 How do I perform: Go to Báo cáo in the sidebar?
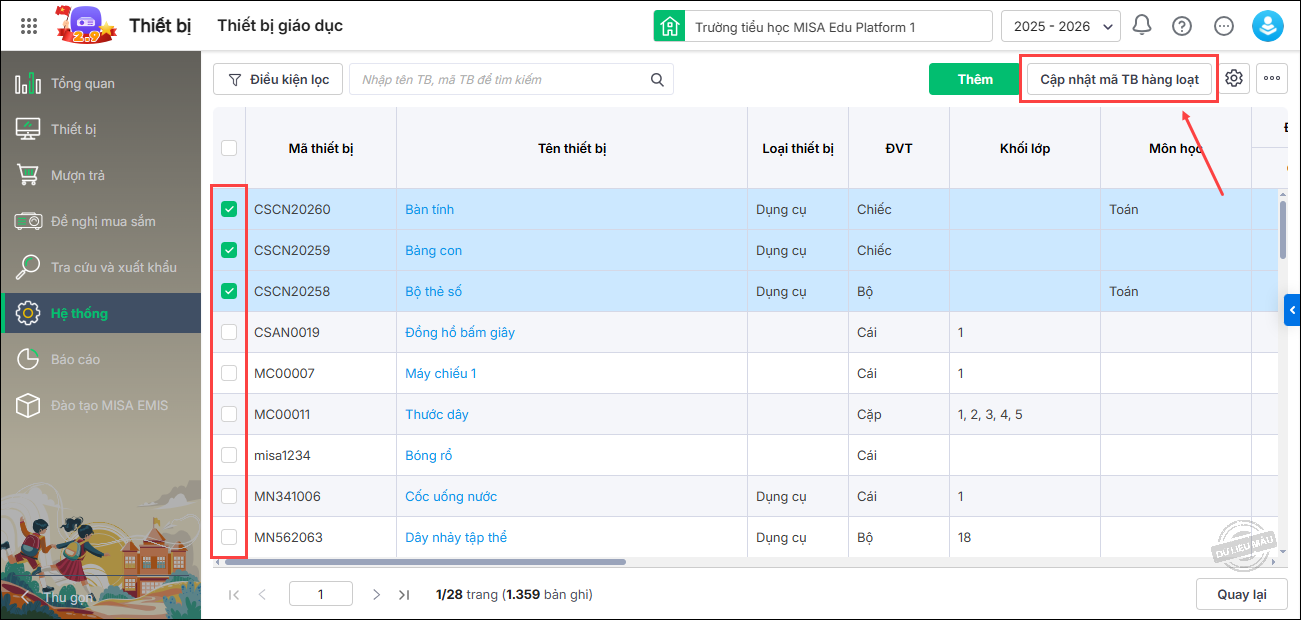click(x=75, y=359)
